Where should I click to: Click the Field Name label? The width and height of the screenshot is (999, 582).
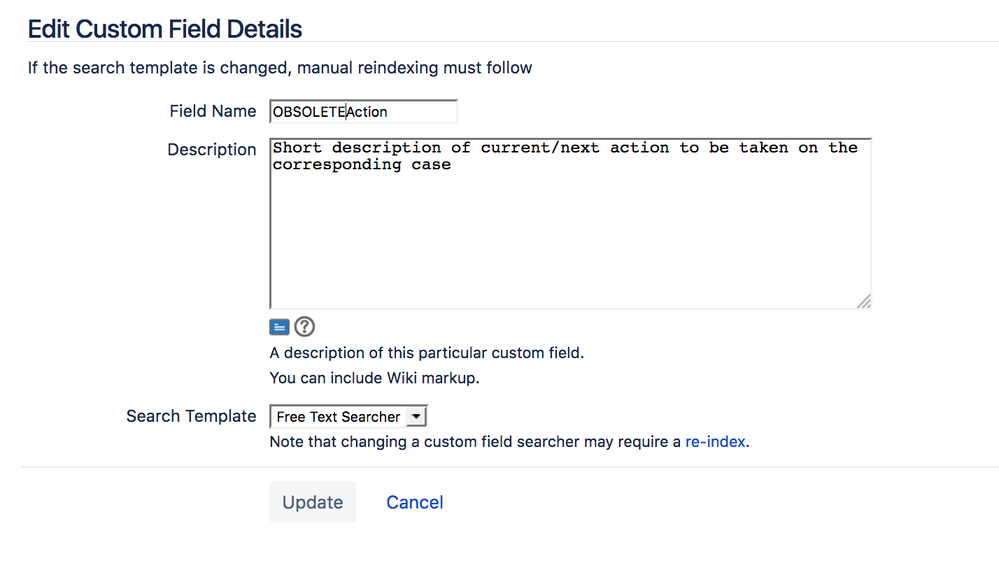(x=213, y=112)
